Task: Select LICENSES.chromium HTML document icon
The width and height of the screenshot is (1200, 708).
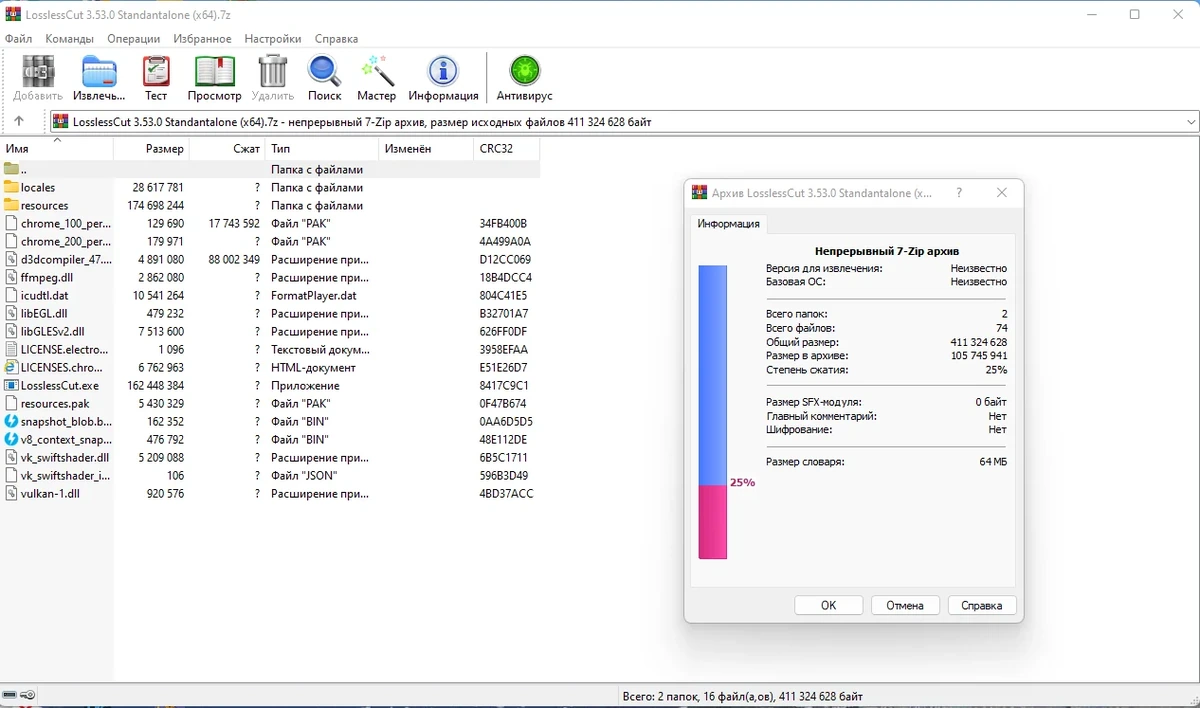Action: [12, 367]
